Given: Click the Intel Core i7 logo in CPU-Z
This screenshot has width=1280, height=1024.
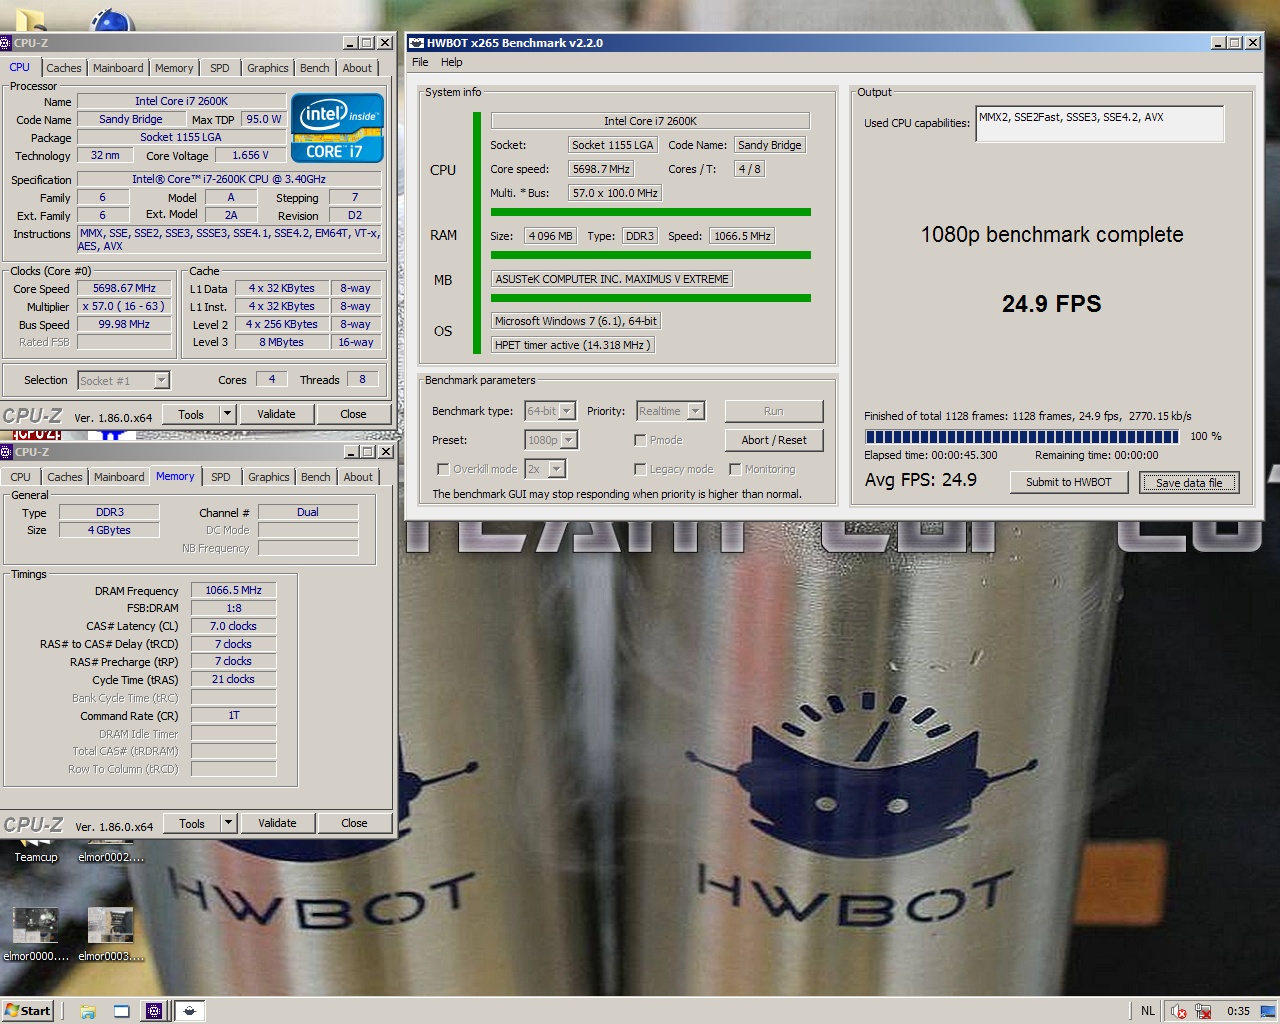Looking at the screenshot, I should [x=337, y=128].
